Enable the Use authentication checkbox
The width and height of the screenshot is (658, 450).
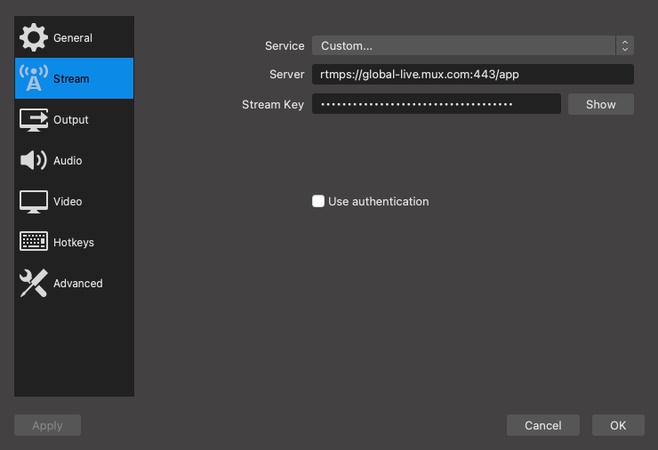[318, 202]
